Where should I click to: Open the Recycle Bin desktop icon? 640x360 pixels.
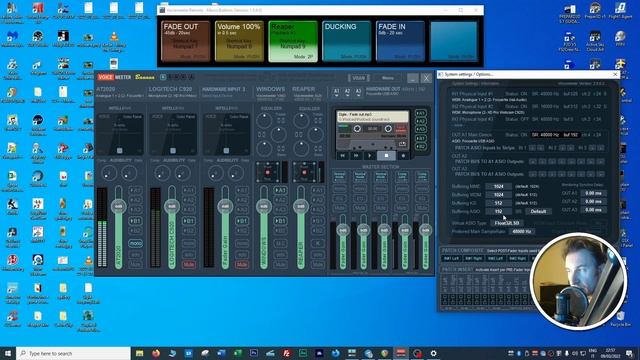click(x=620, y=319)
